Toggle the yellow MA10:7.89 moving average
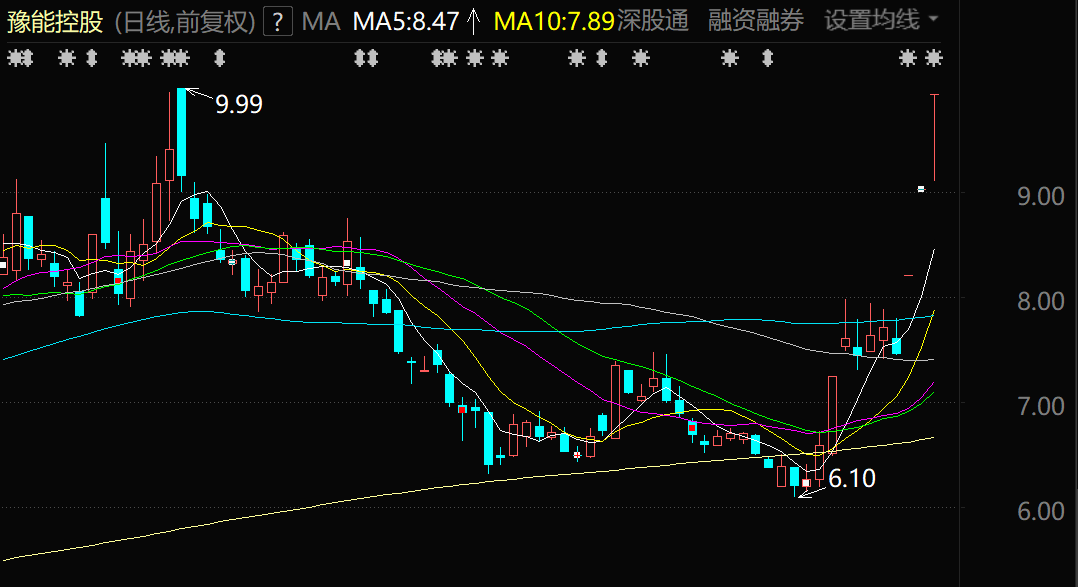 coord(554,20)
